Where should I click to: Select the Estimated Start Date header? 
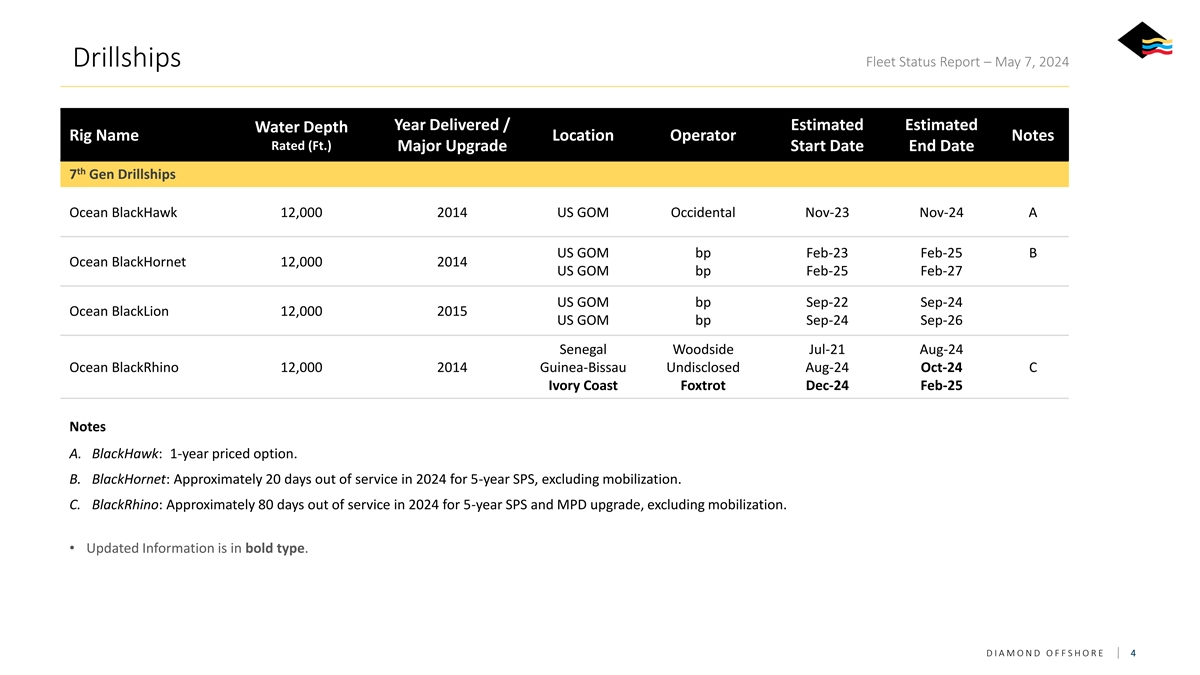826,135
